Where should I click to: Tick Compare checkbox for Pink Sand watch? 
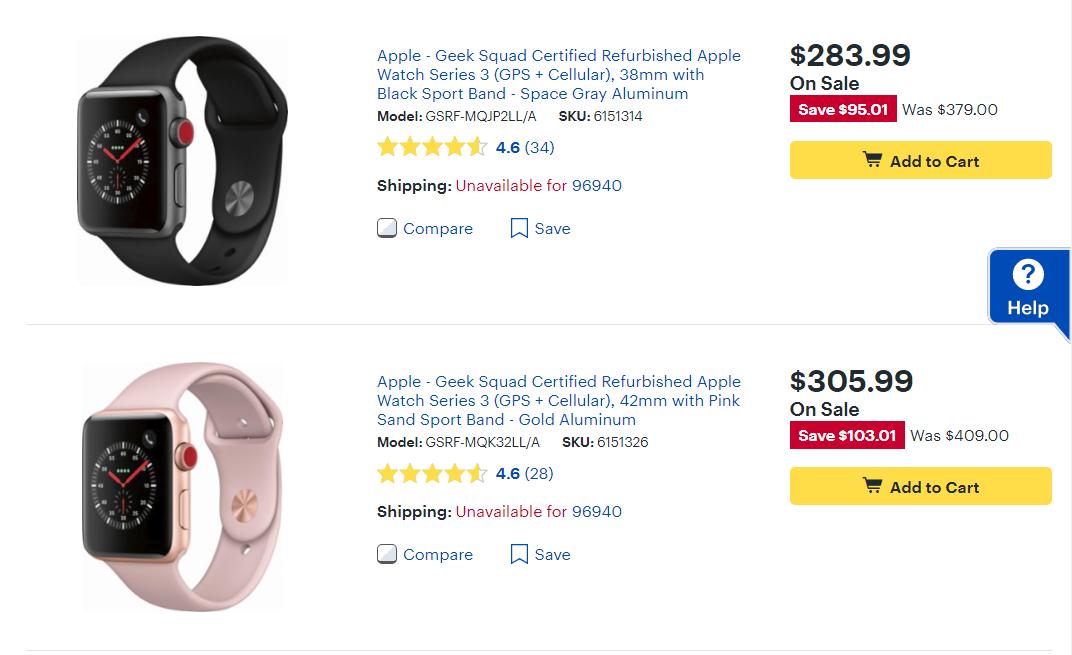click(387, 554)
